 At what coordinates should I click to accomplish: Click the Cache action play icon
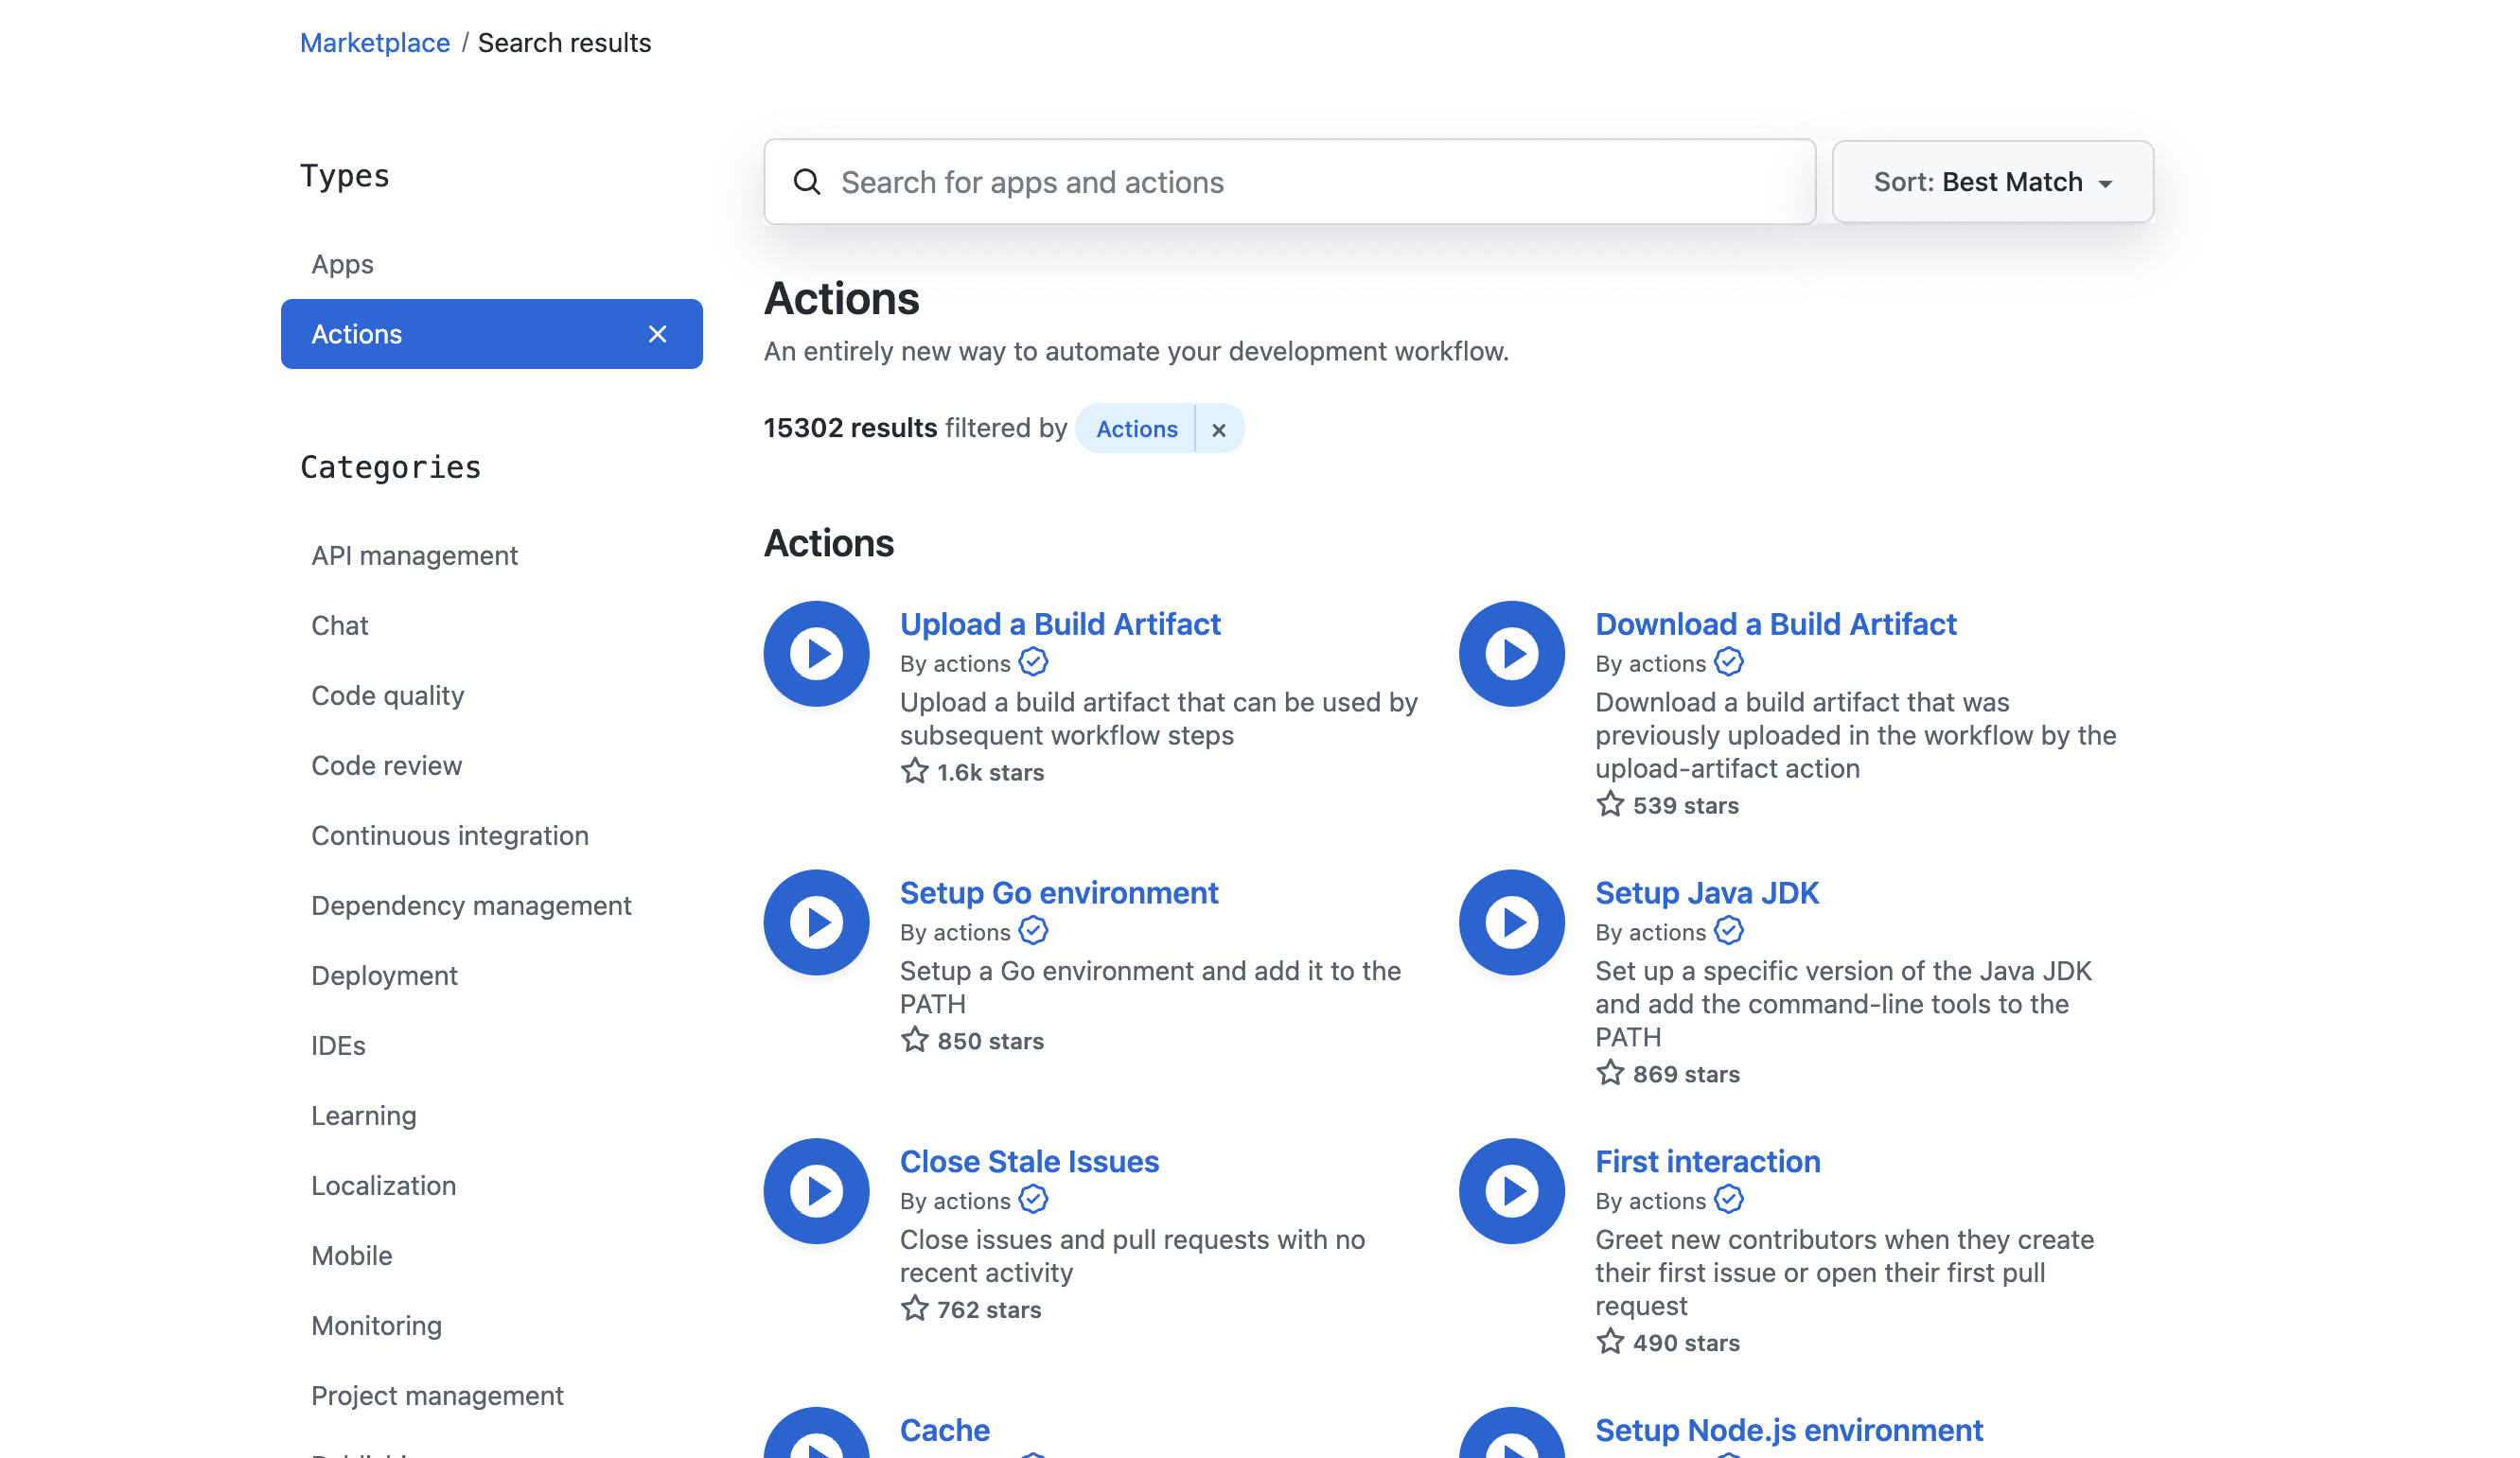tap(816, 1433)
